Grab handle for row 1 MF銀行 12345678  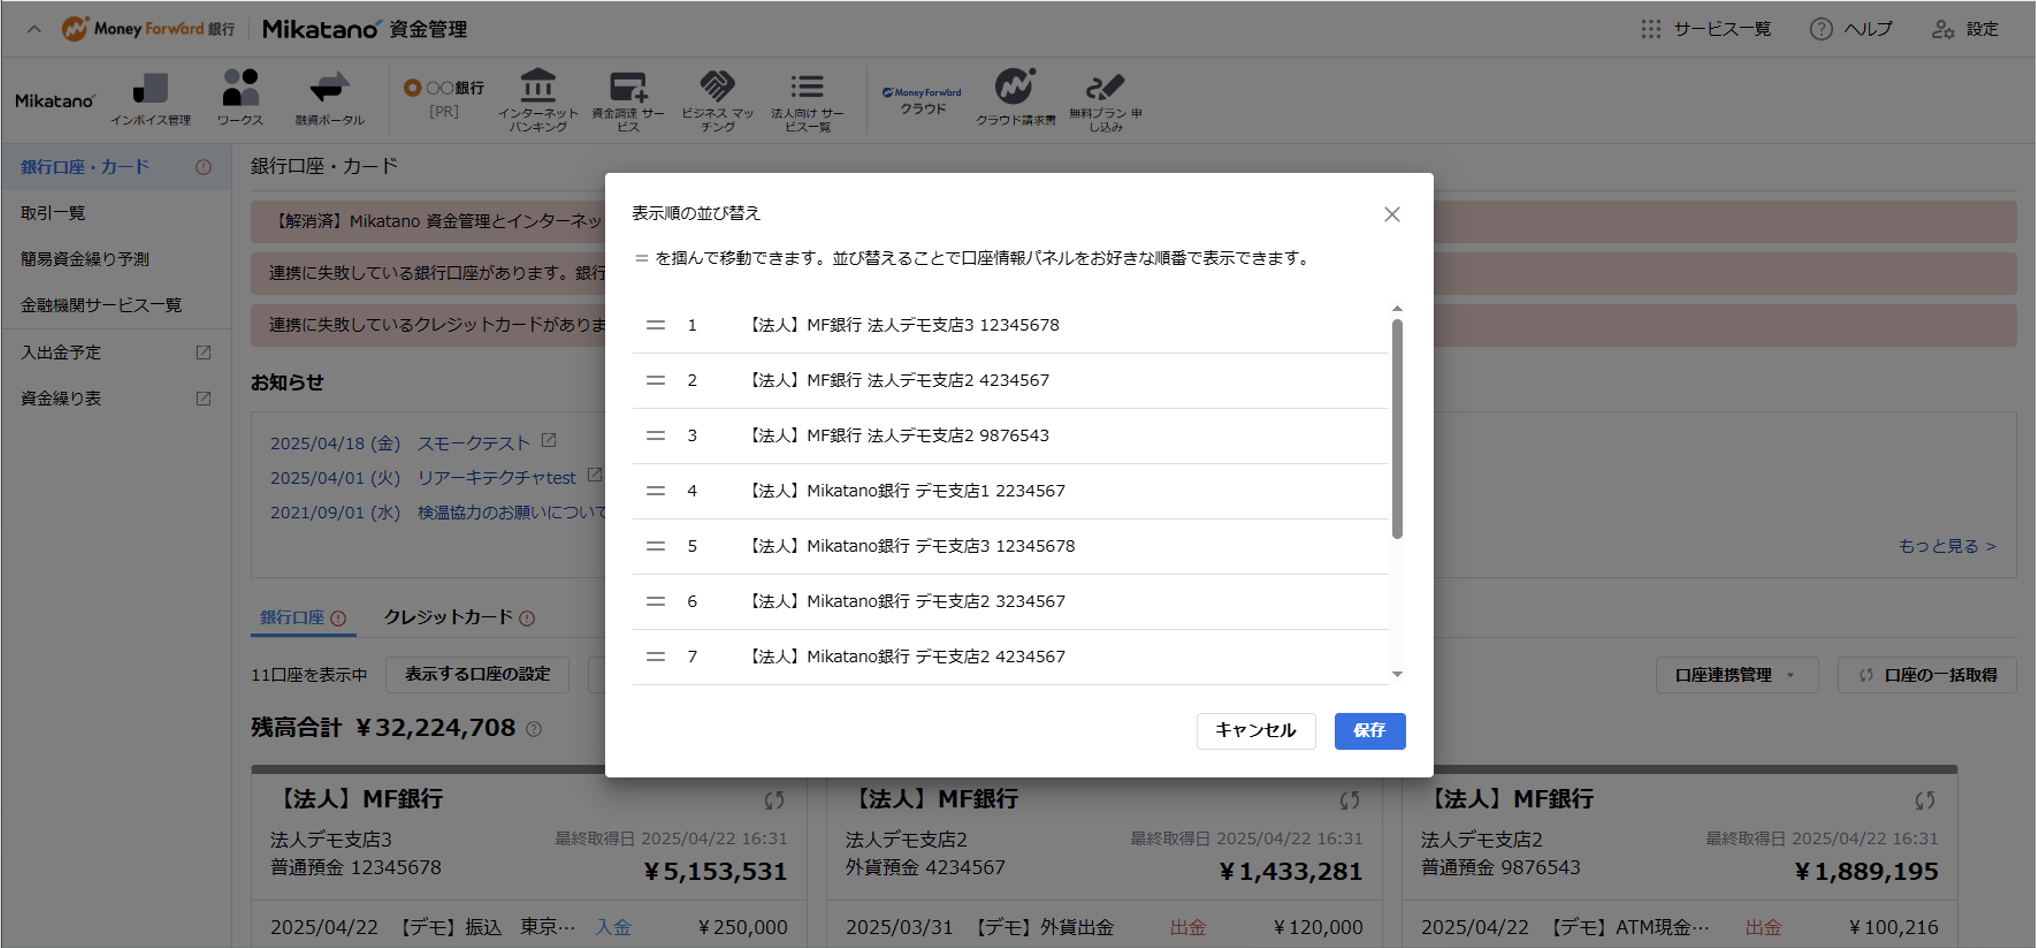(x=655, y=325)
